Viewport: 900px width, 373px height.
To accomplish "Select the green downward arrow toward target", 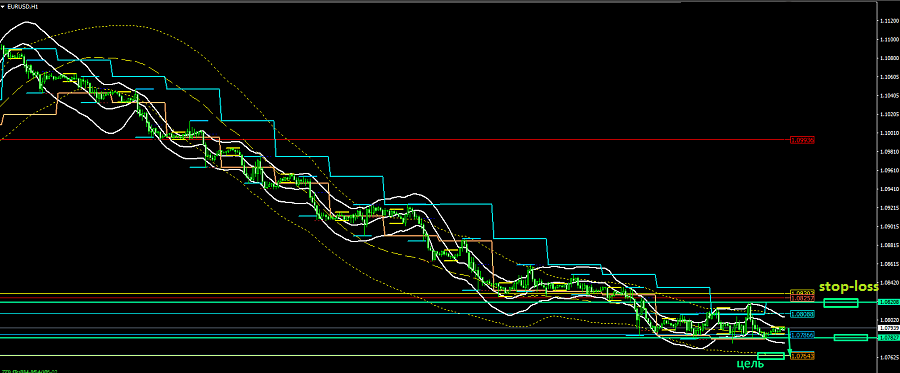I will tap(790, 342).
